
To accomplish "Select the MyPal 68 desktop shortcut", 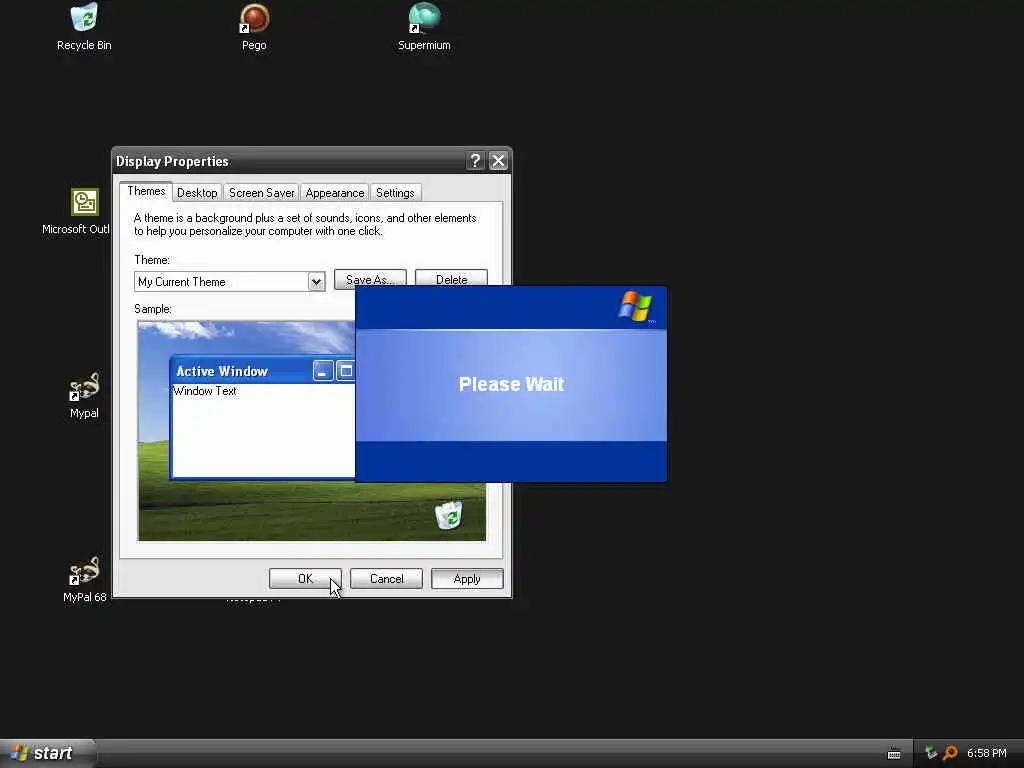I will point(84,580).
